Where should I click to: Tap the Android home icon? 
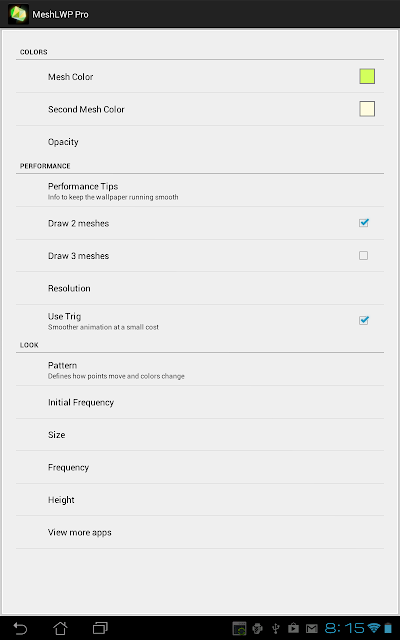[x=60, y=628]
